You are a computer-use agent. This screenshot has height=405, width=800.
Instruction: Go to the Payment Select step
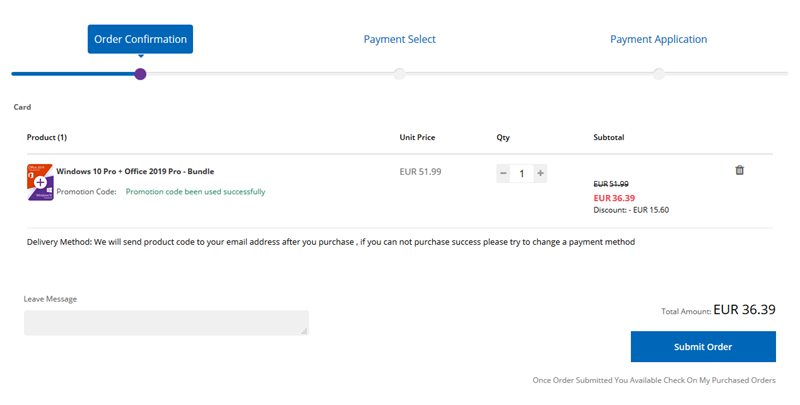pos(399,39)
